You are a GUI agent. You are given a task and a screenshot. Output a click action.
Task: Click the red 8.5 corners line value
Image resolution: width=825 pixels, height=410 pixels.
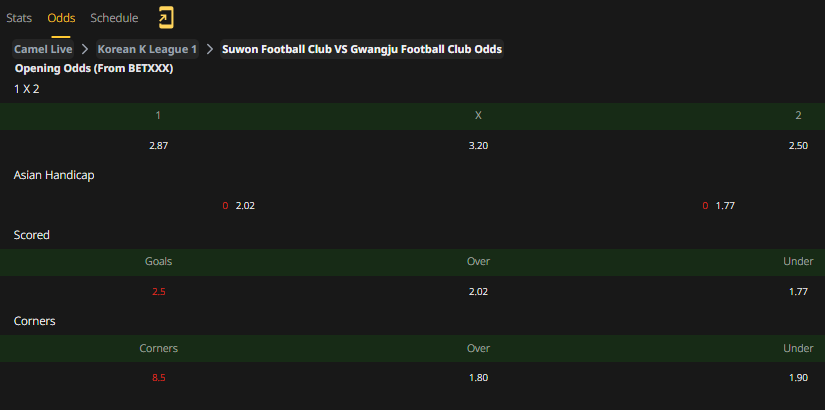[158, 378]
